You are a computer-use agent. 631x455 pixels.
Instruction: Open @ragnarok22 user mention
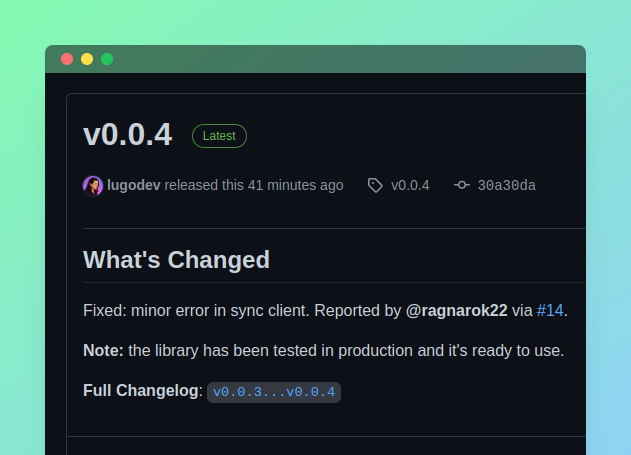[x=456, y=311]
